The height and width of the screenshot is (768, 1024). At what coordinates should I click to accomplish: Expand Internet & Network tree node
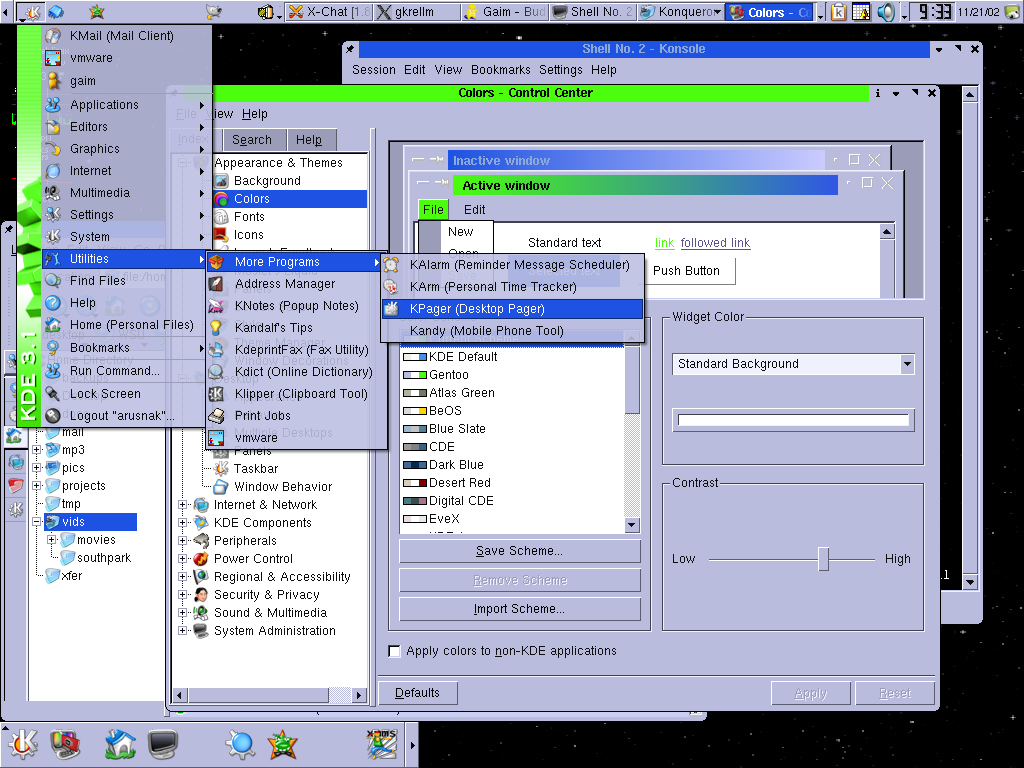[183, 505]
